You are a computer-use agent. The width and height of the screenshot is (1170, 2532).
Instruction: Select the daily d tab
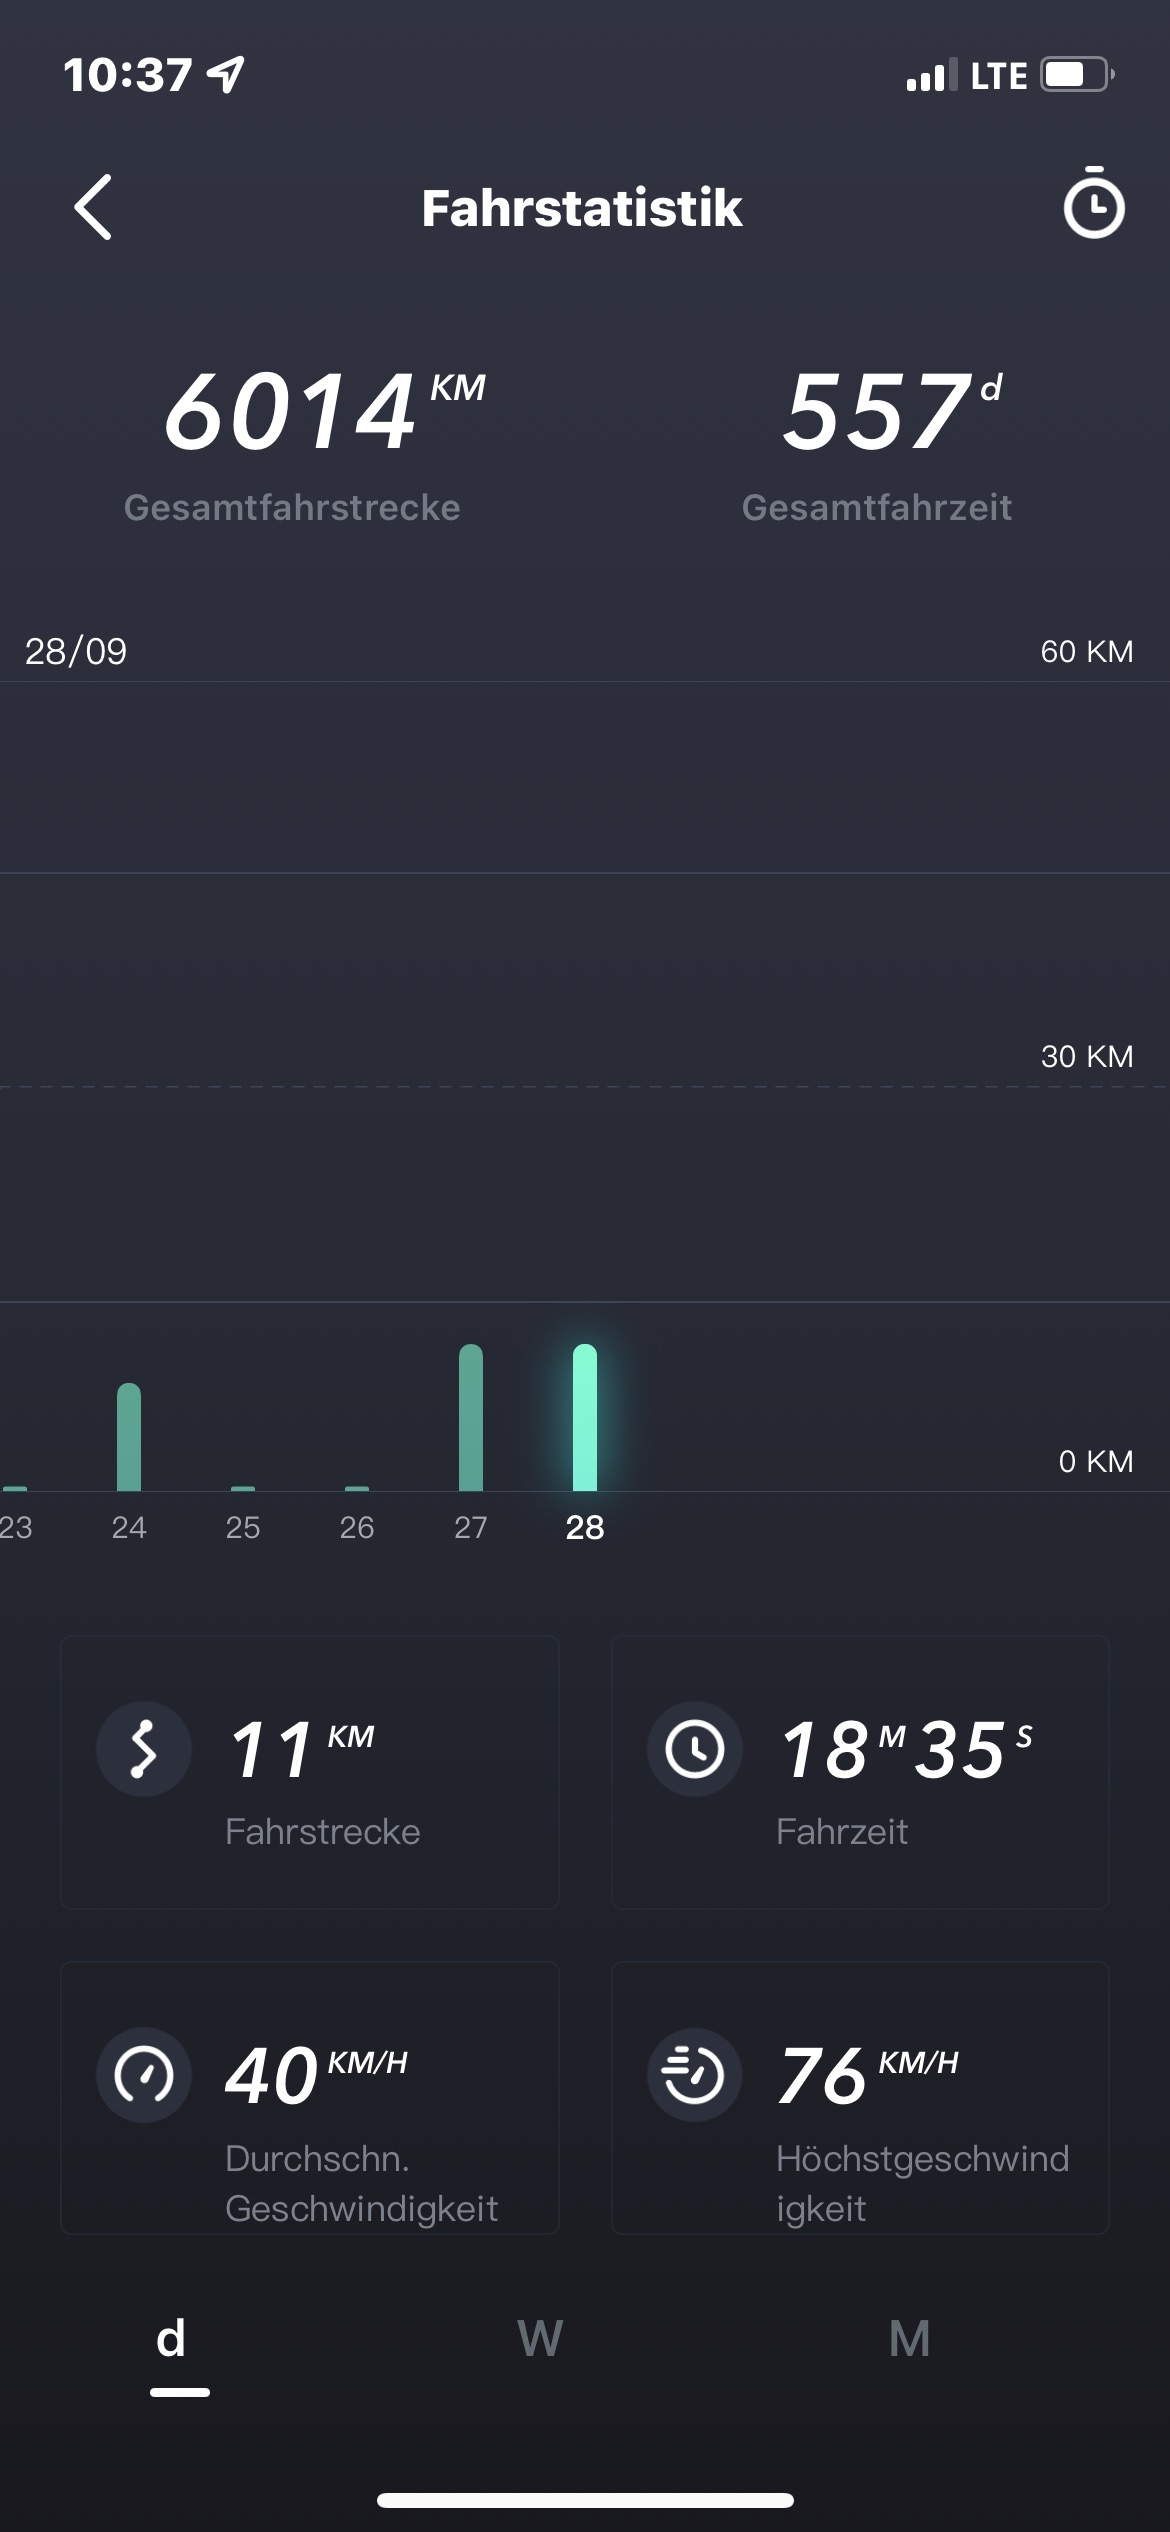coord(172,2339)
